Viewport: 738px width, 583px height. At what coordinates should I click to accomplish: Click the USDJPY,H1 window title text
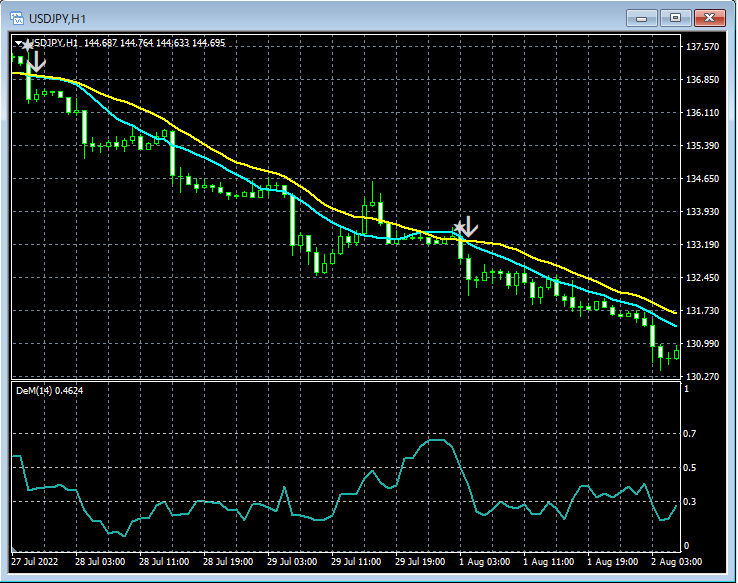pyautogui.click(x=57, y=19)
